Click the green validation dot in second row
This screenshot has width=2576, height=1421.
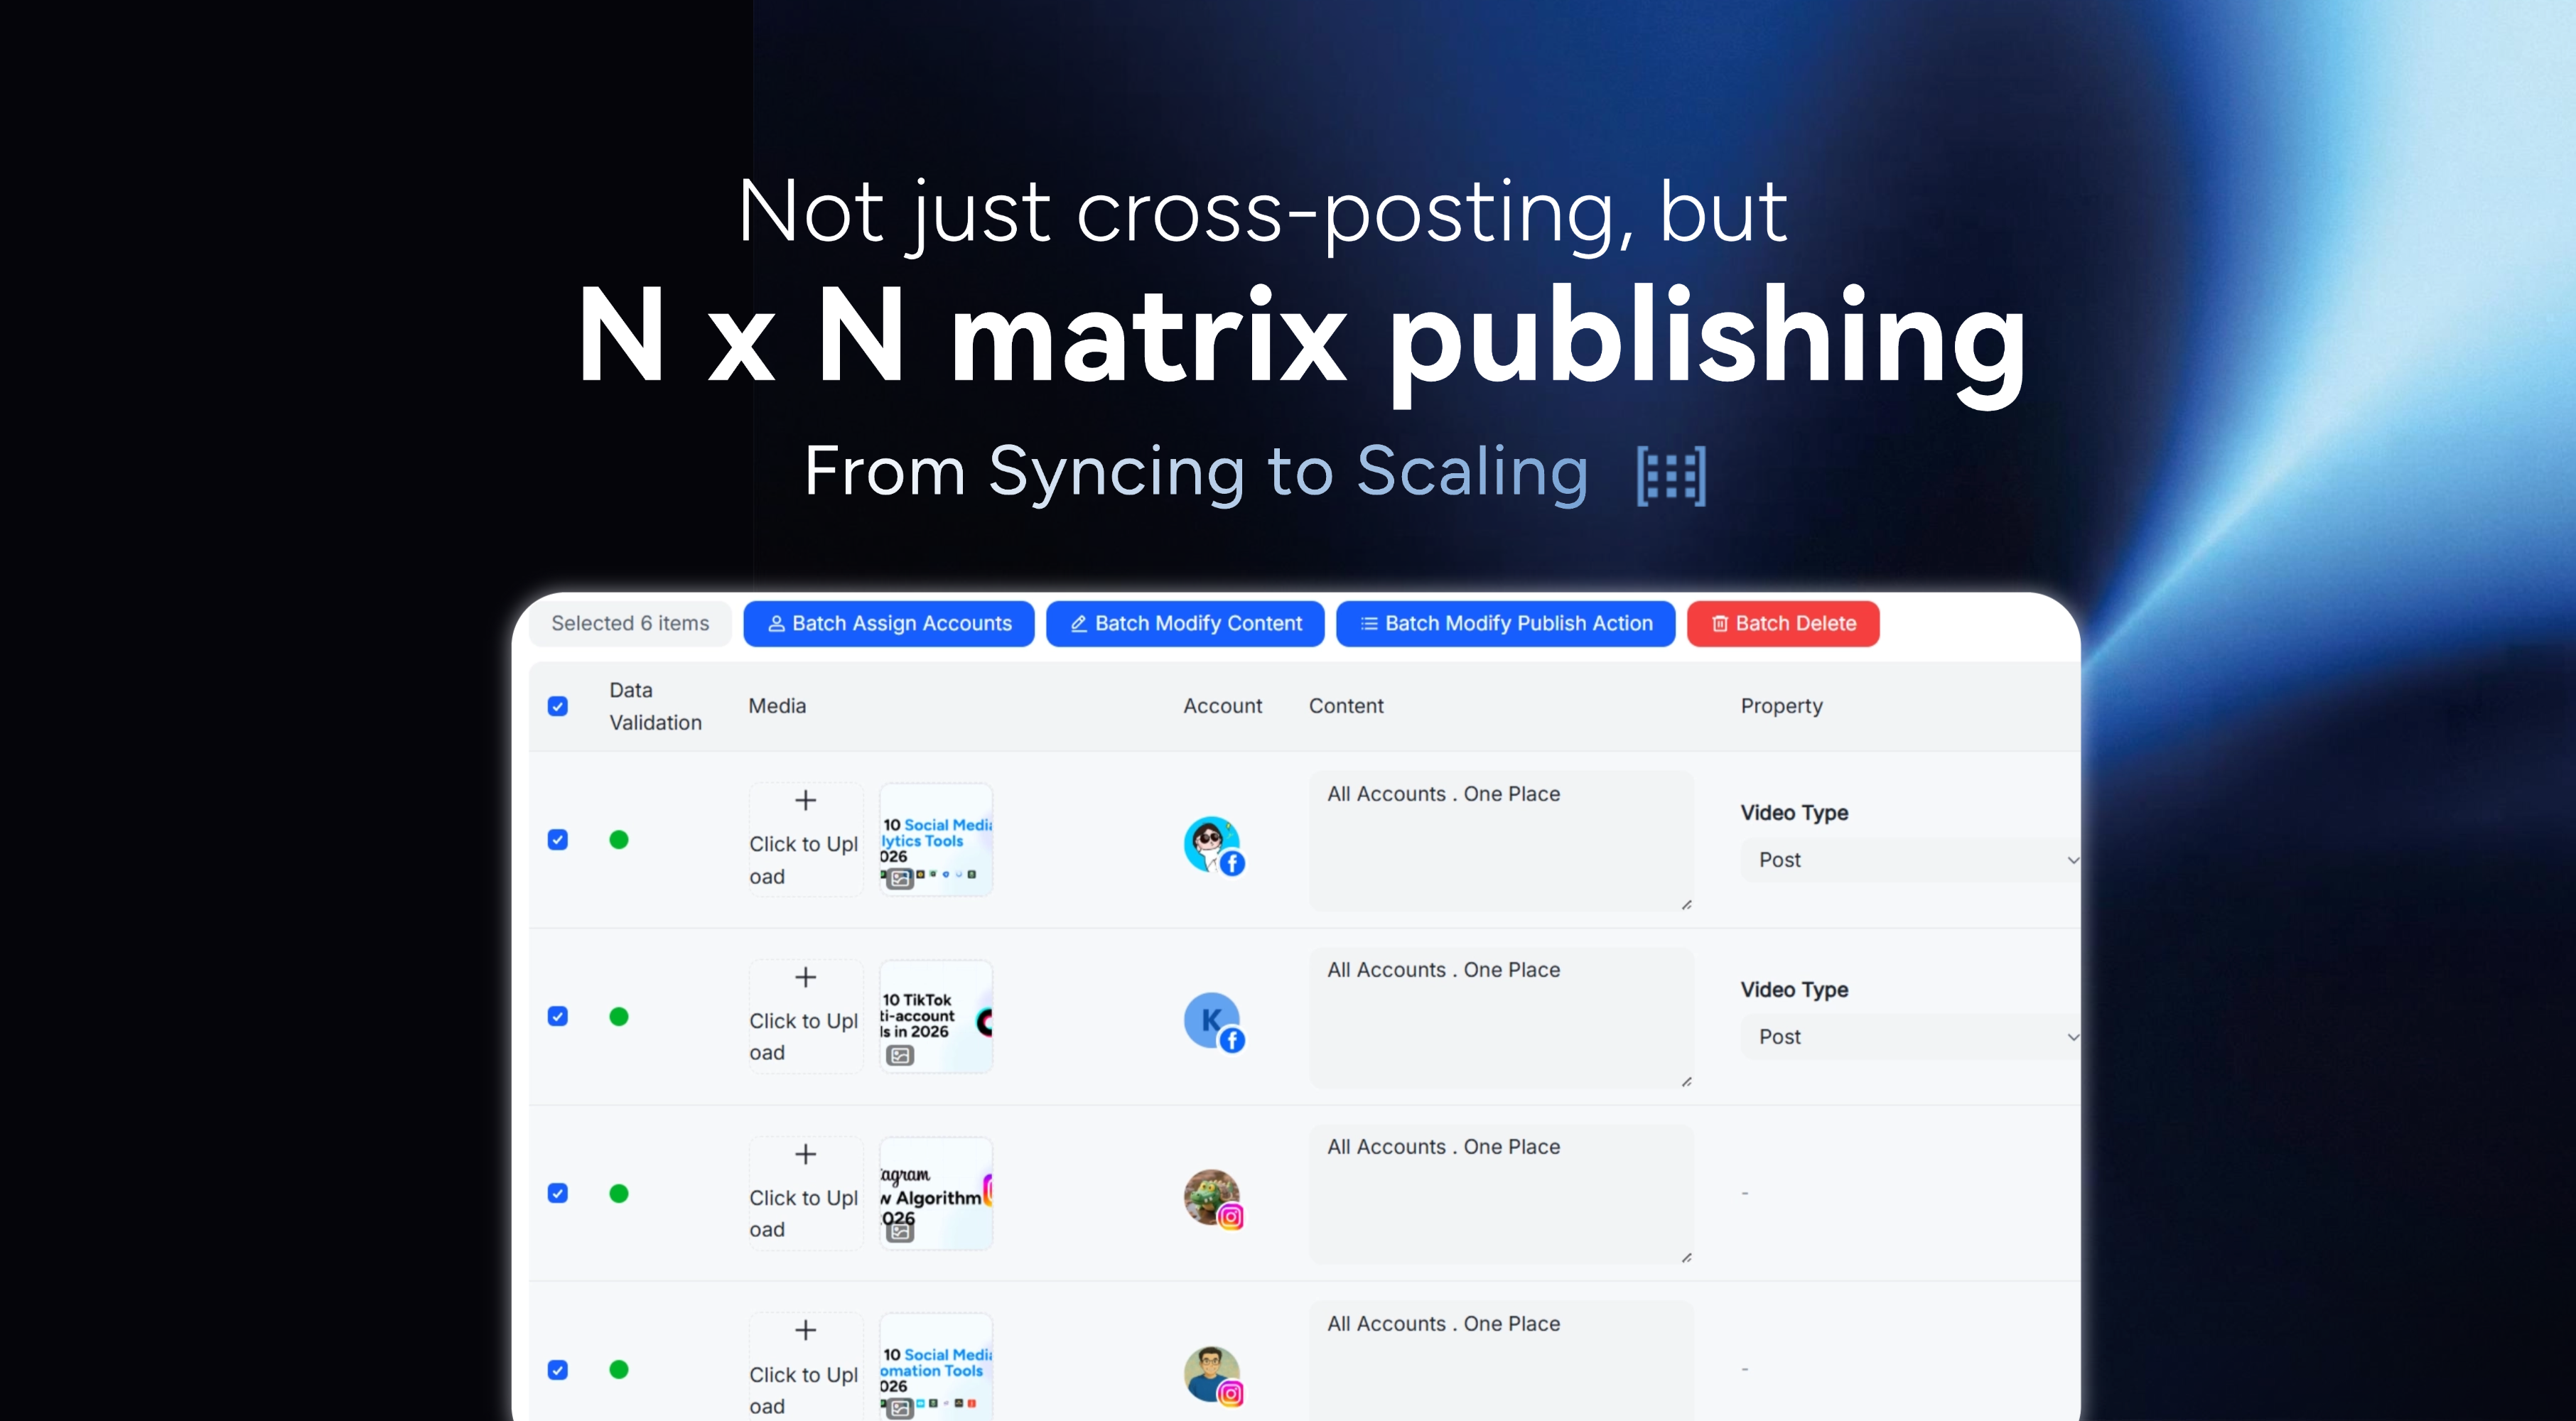(x=619, y=1017)
